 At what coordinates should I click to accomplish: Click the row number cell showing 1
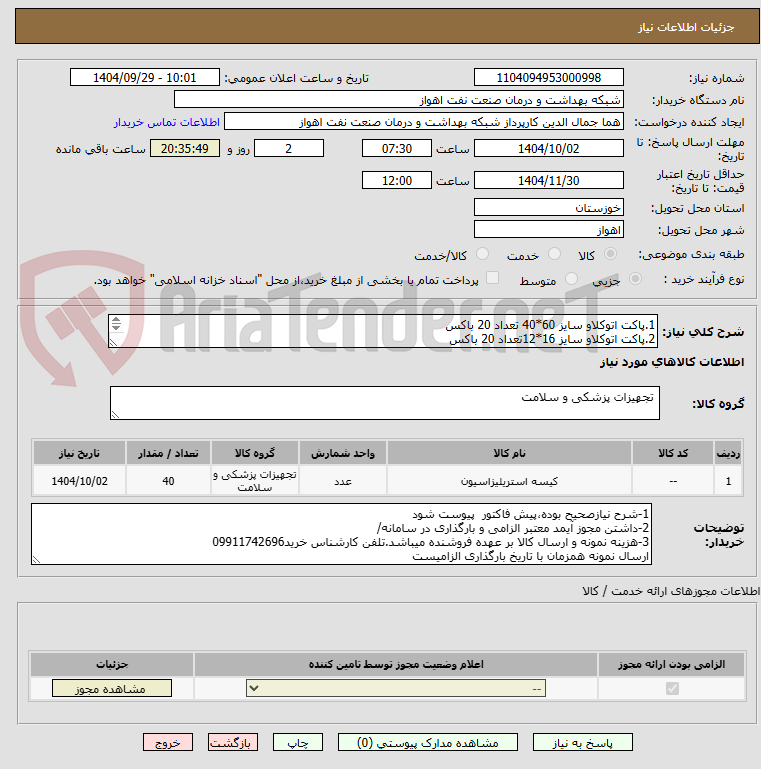point(728,481)
